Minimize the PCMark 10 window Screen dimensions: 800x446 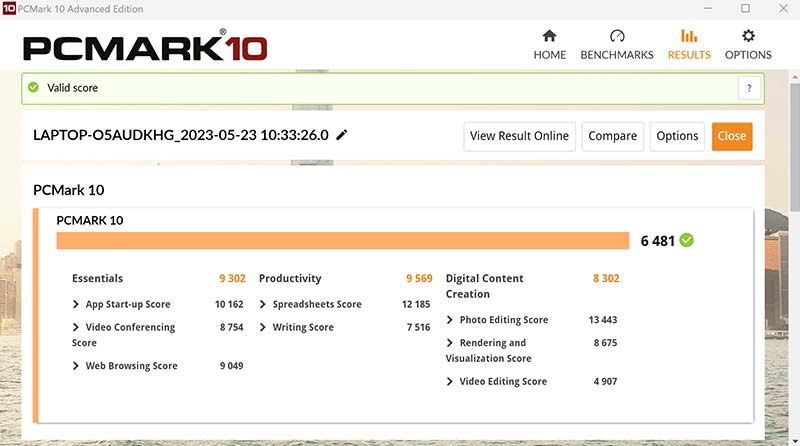[708, 8]
